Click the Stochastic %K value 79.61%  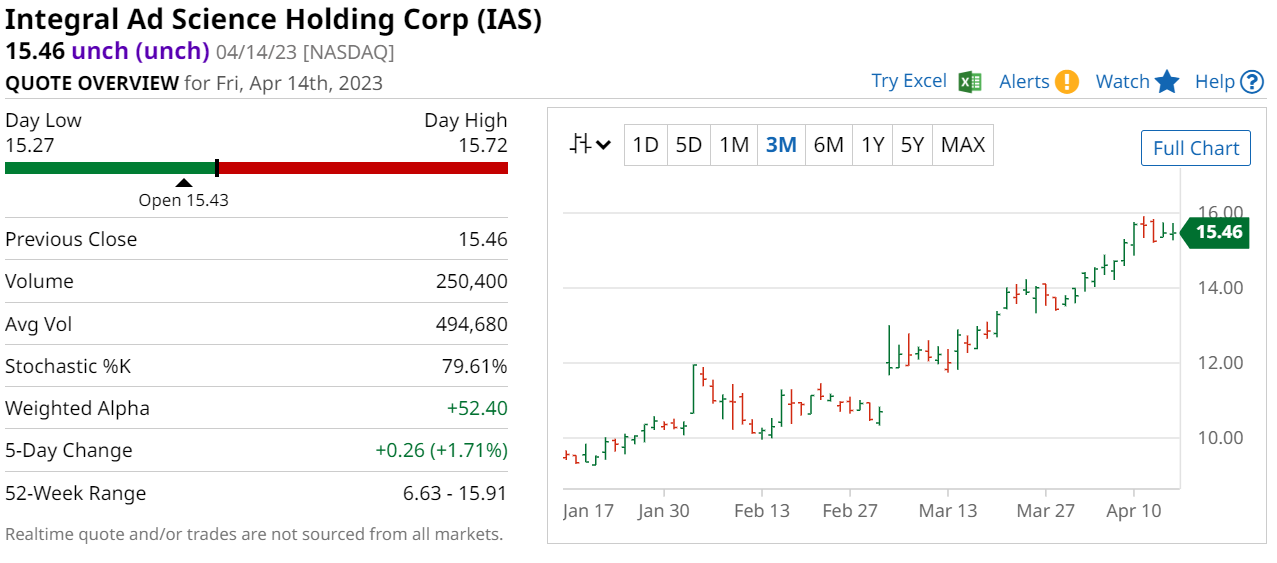[475, 366]
